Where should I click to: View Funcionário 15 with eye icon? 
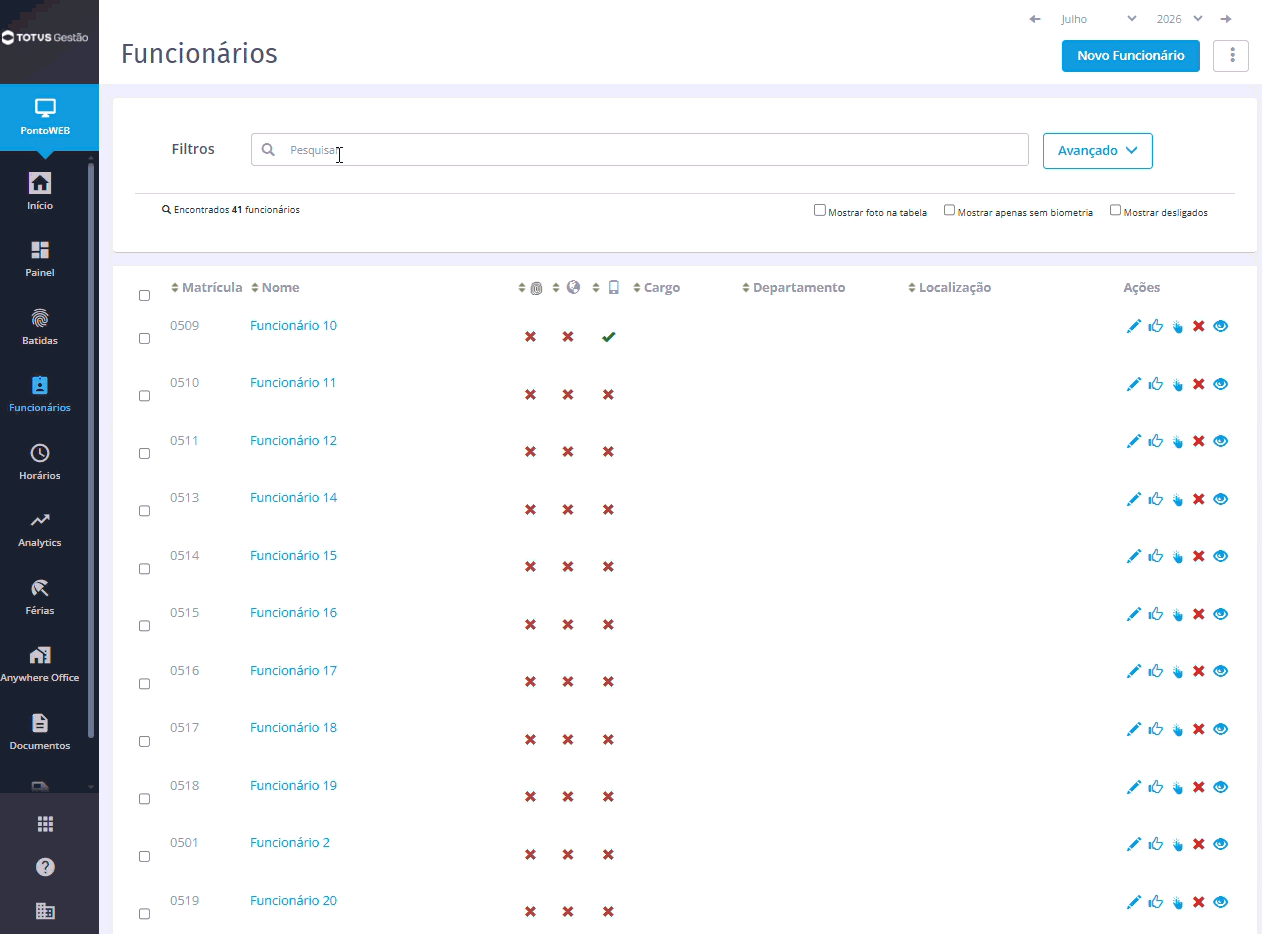point(1220,556)
